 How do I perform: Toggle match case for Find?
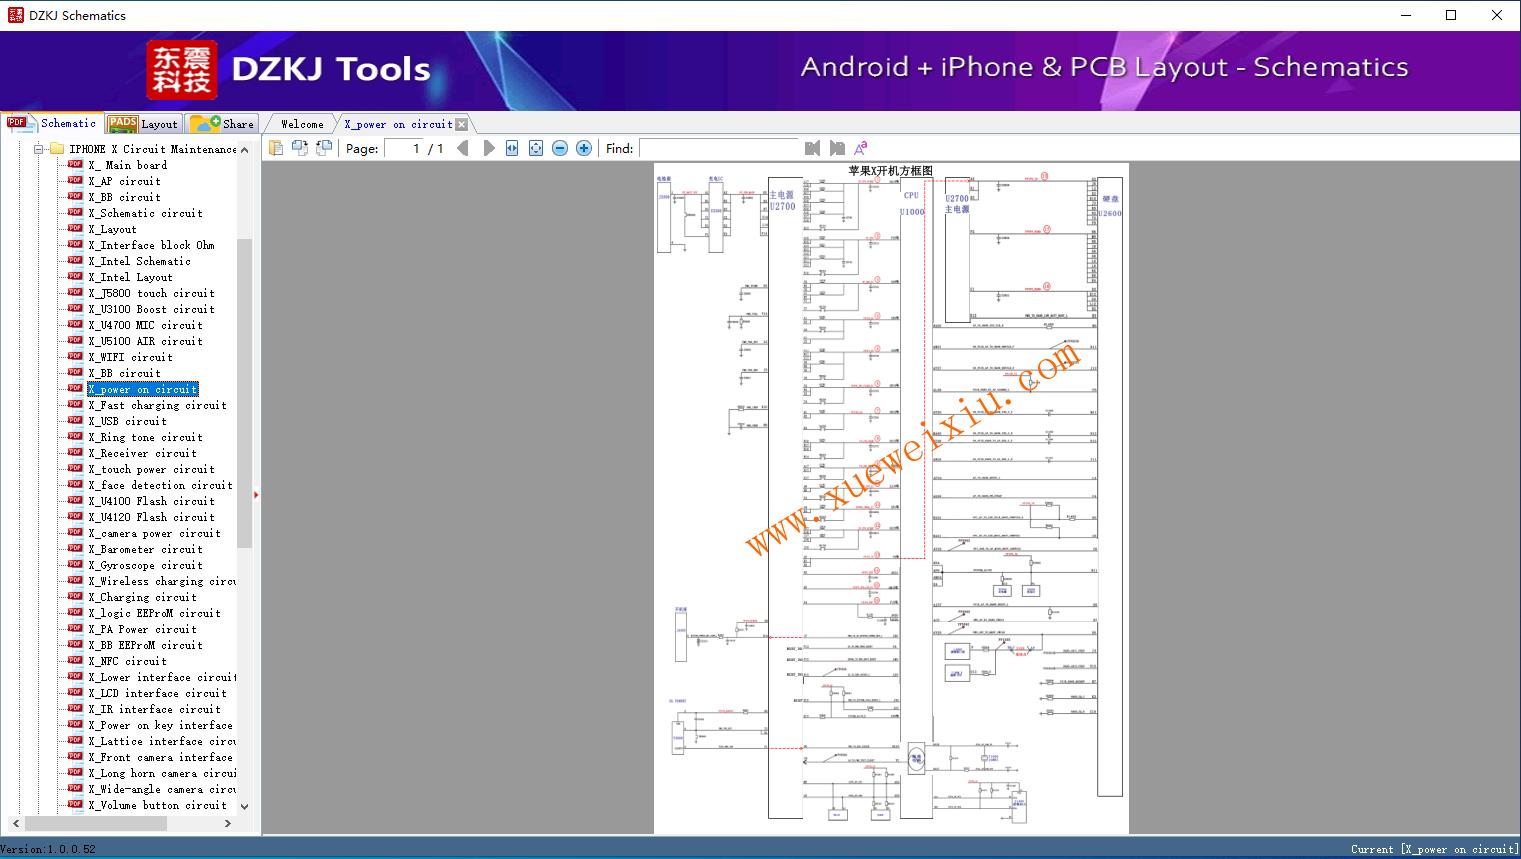click(x=860, y=148)
